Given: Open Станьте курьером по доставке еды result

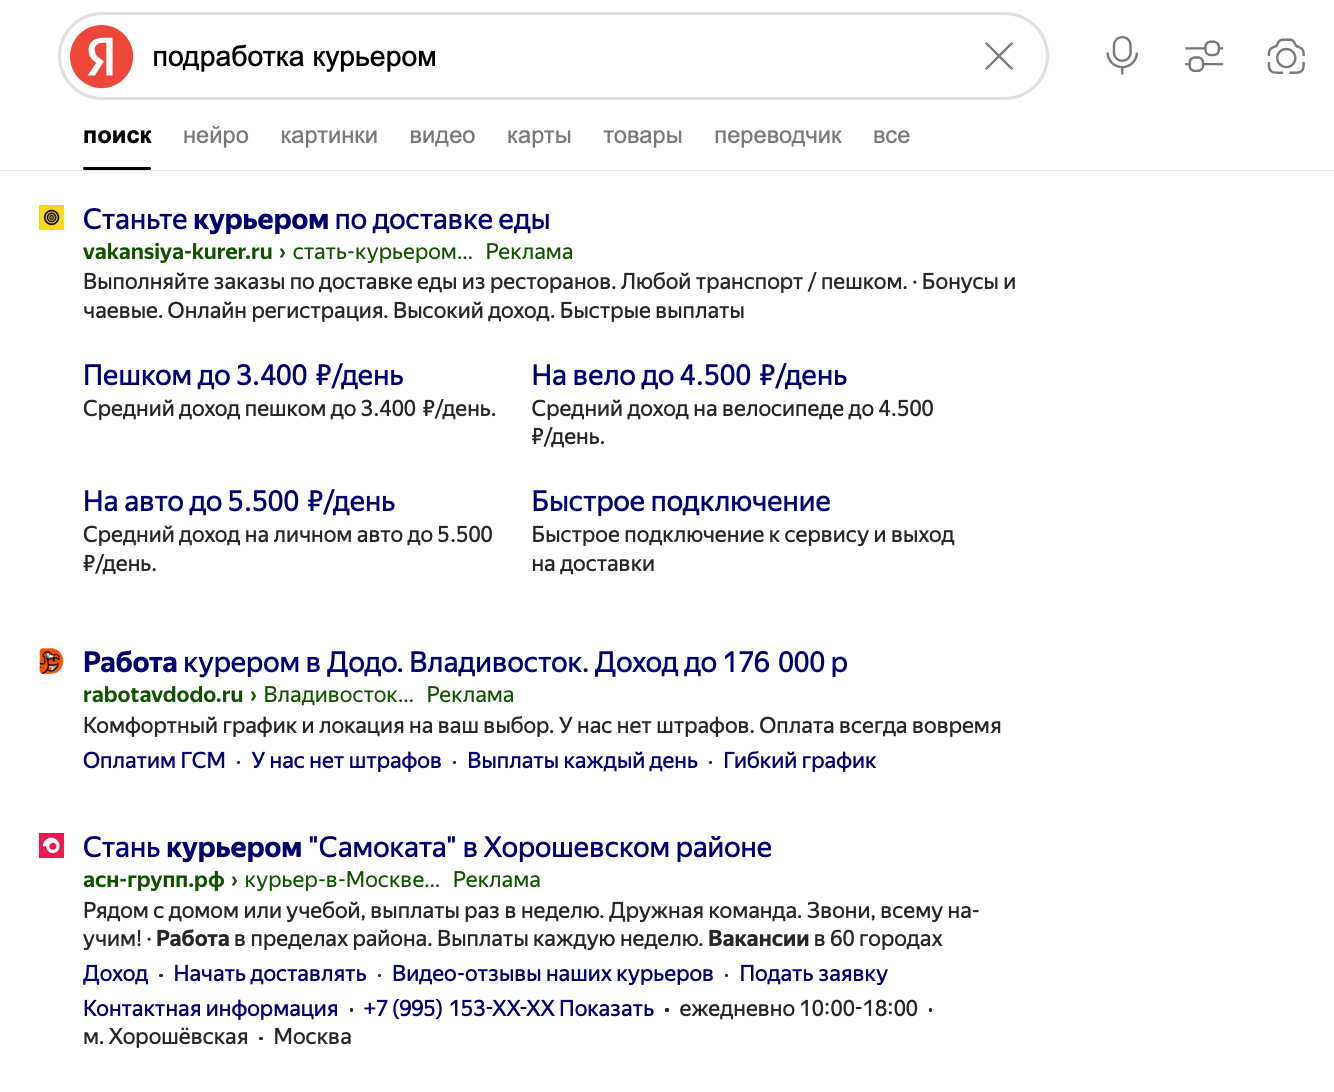Looking at the screenshot, I should [x=316, y=219].
